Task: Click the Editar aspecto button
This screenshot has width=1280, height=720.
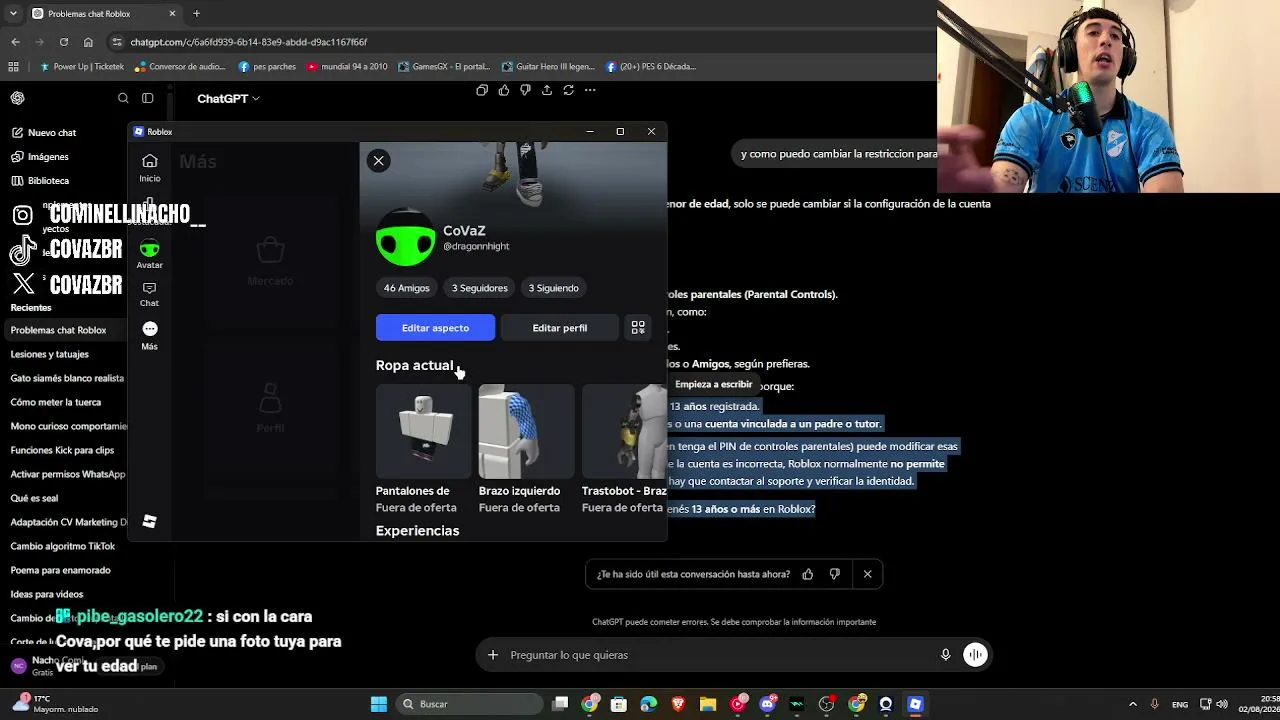Action: pos(435,328)
